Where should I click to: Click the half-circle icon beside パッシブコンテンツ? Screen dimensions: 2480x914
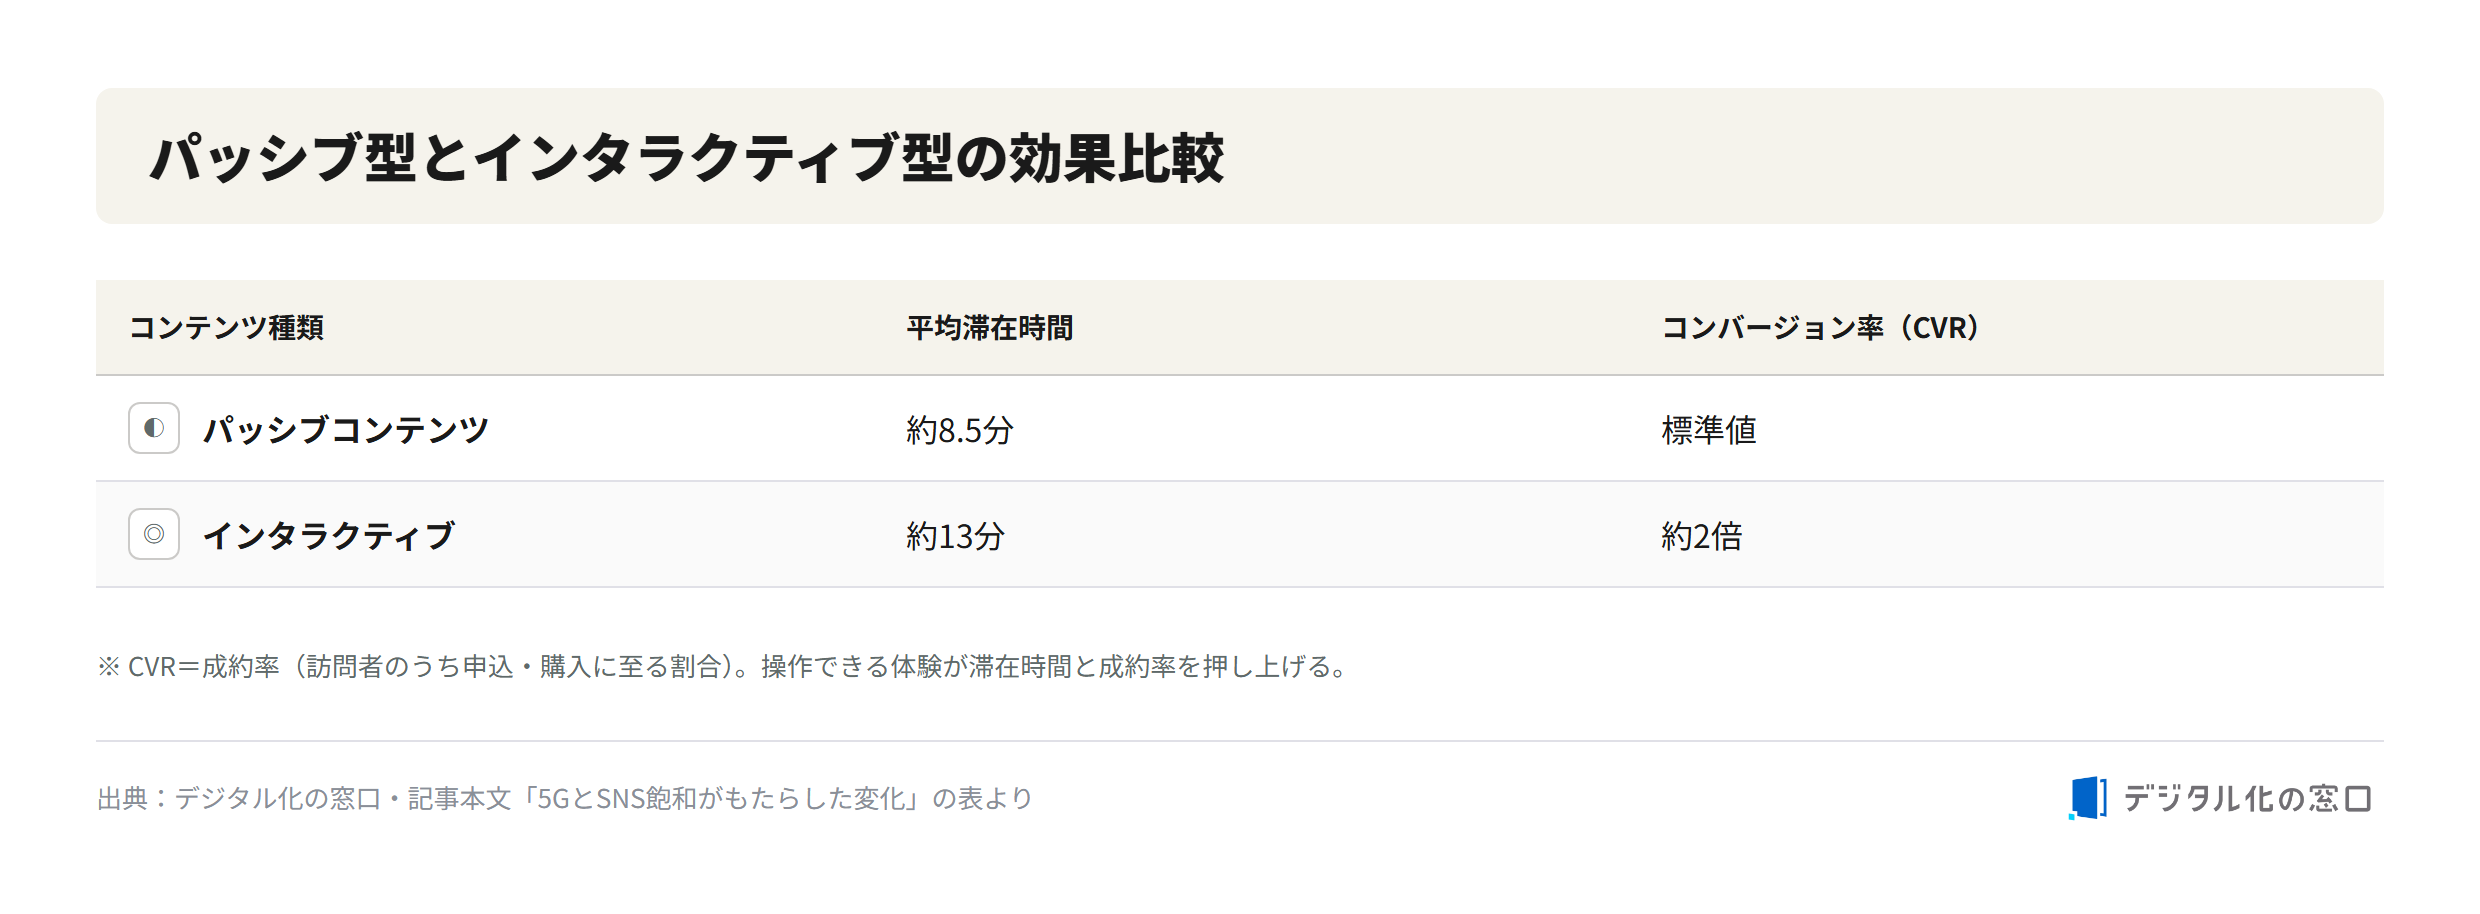point(154,428)
